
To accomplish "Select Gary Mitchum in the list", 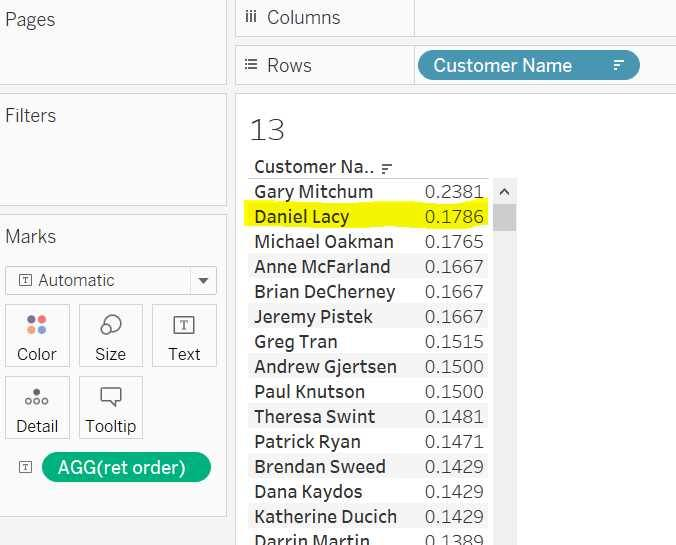I will (313, 192).
